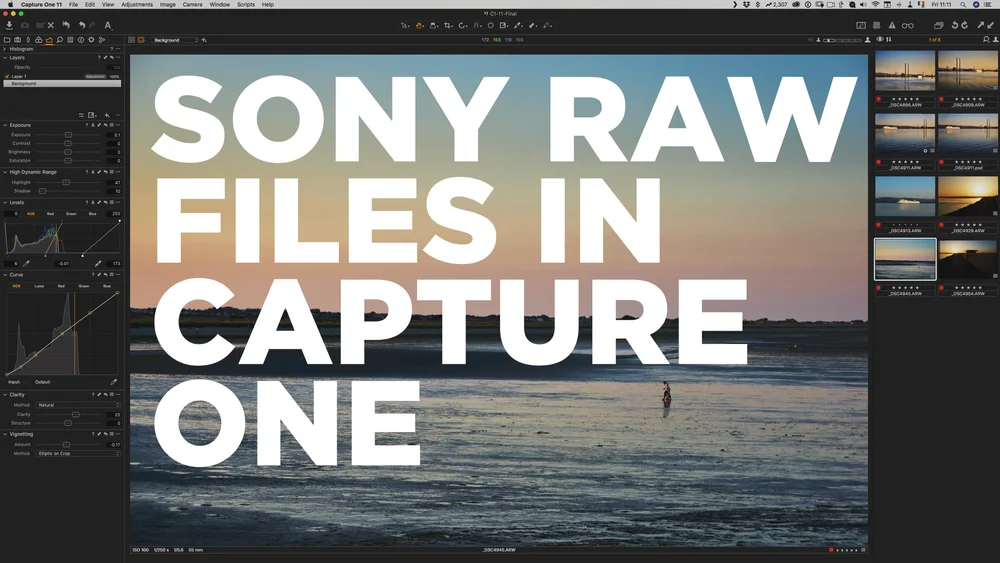Image resolution: width=1000 pixels, height=563 pixels.
Task: Open the Library tool tab folder icon
Action: pyautogui.click(x=7, y=40)
